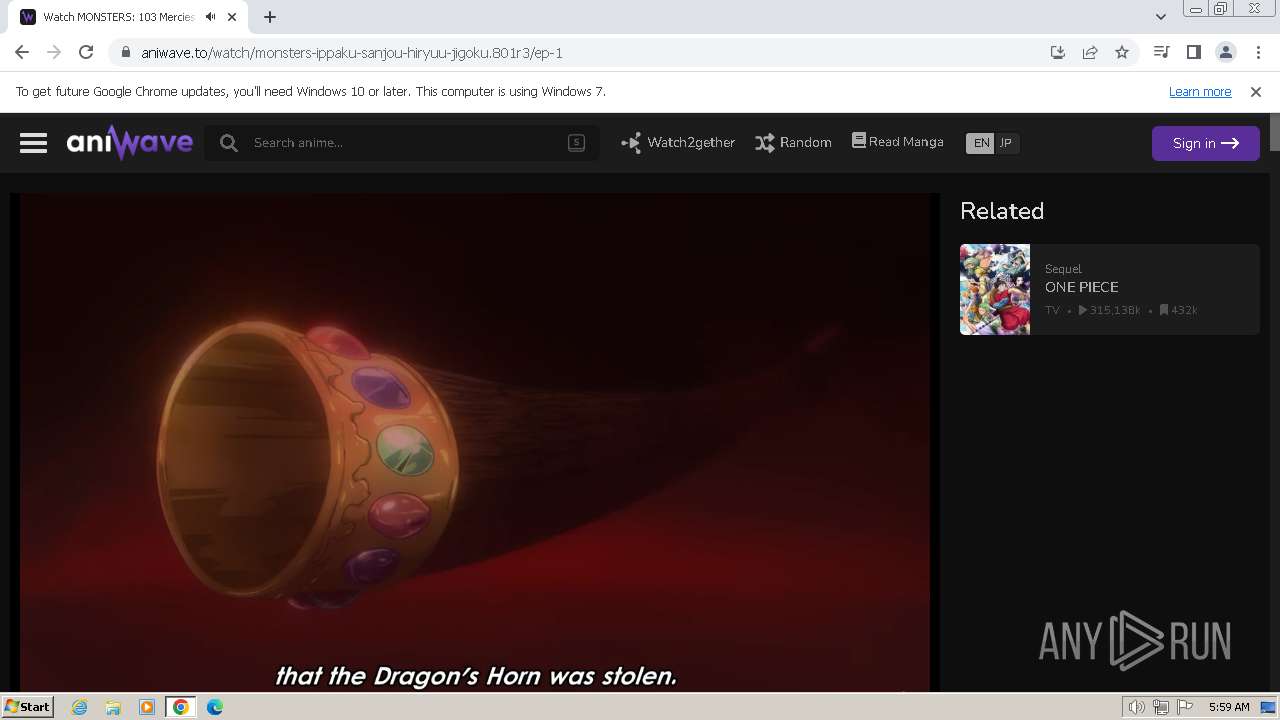Open the Chrome profile icon

coord(1225,53)
